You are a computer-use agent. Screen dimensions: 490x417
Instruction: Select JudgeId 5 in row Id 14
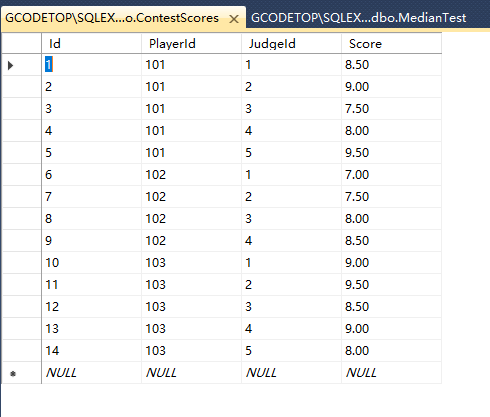tap(292, 351)
